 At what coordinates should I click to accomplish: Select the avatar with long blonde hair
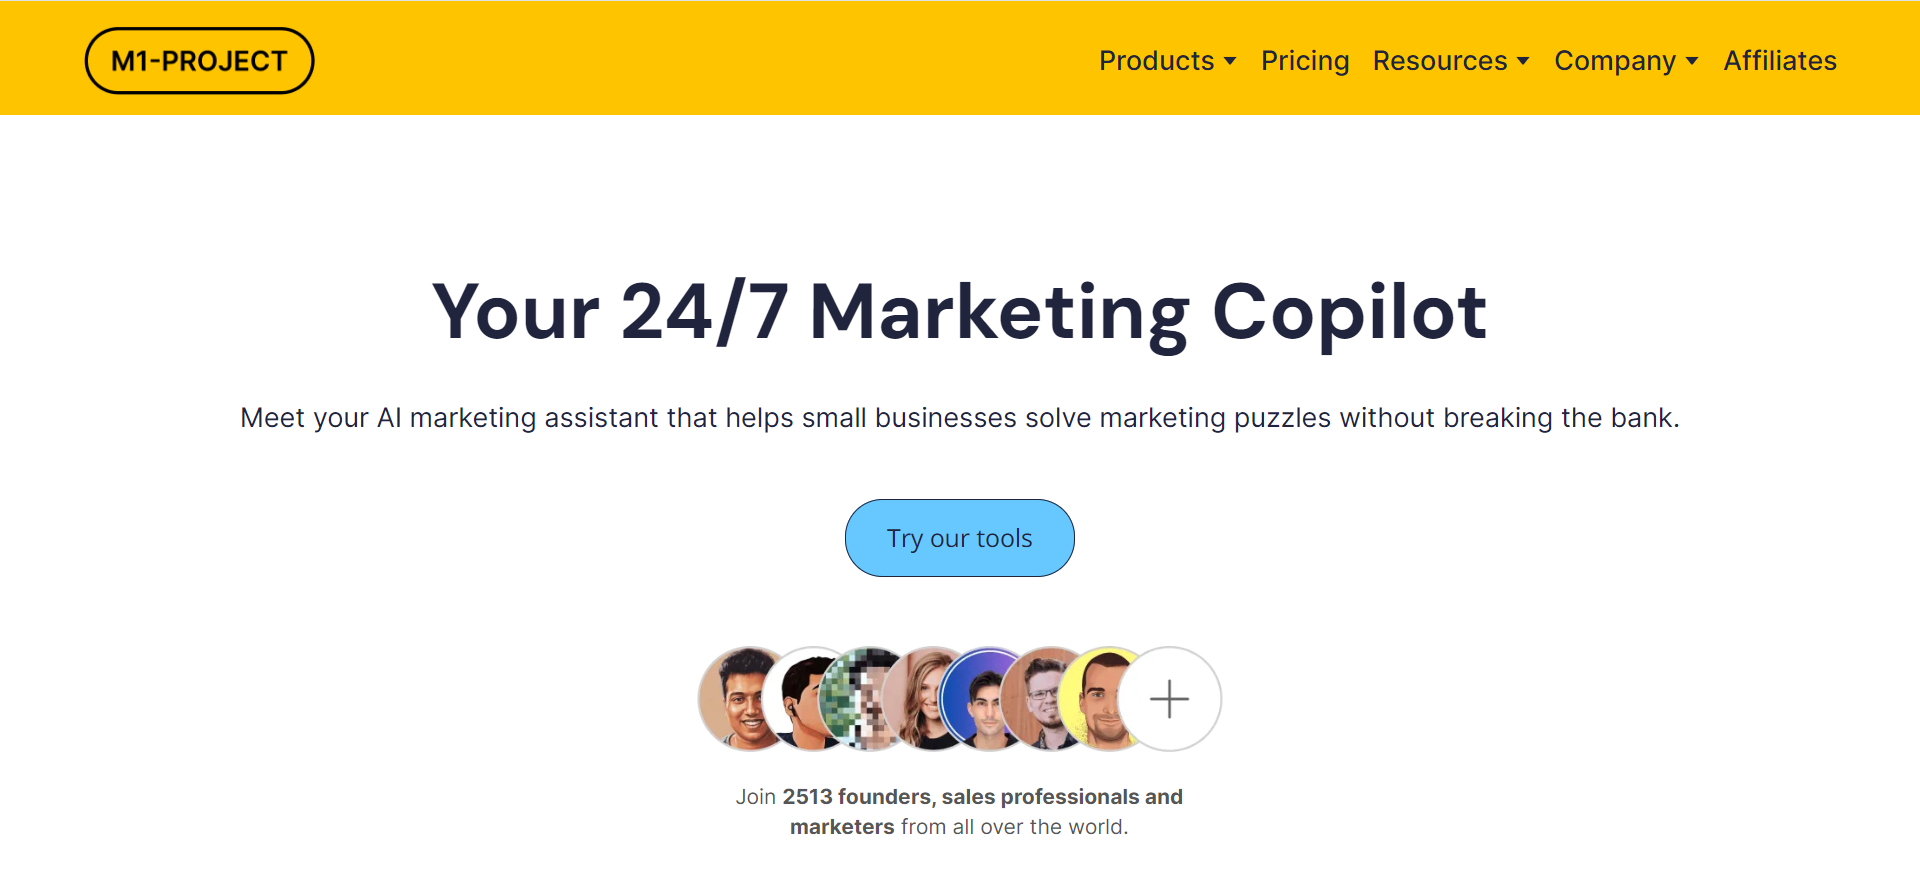pyautogui.click(x=918, y=699)
